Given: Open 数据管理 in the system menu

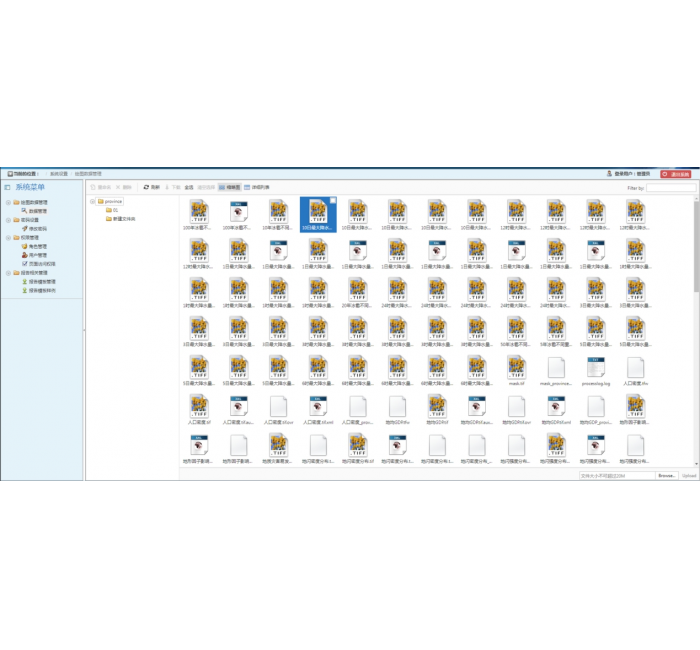Looking at the screenshot, I should (36, 211).
